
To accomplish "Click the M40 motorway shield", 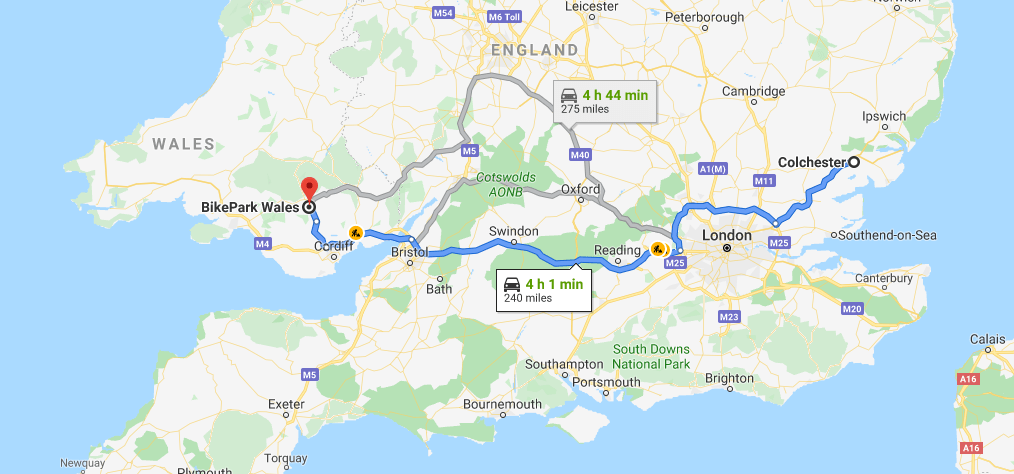I will [x=580, y=155].
